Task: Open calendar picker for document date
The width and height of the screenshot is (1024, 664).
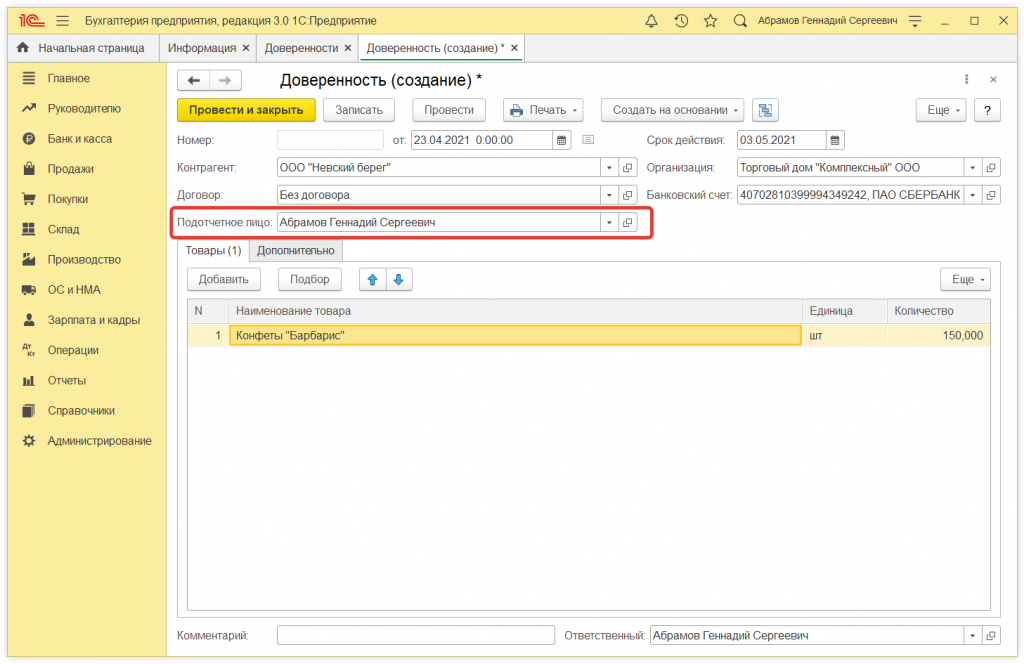Action: (562, 140)
